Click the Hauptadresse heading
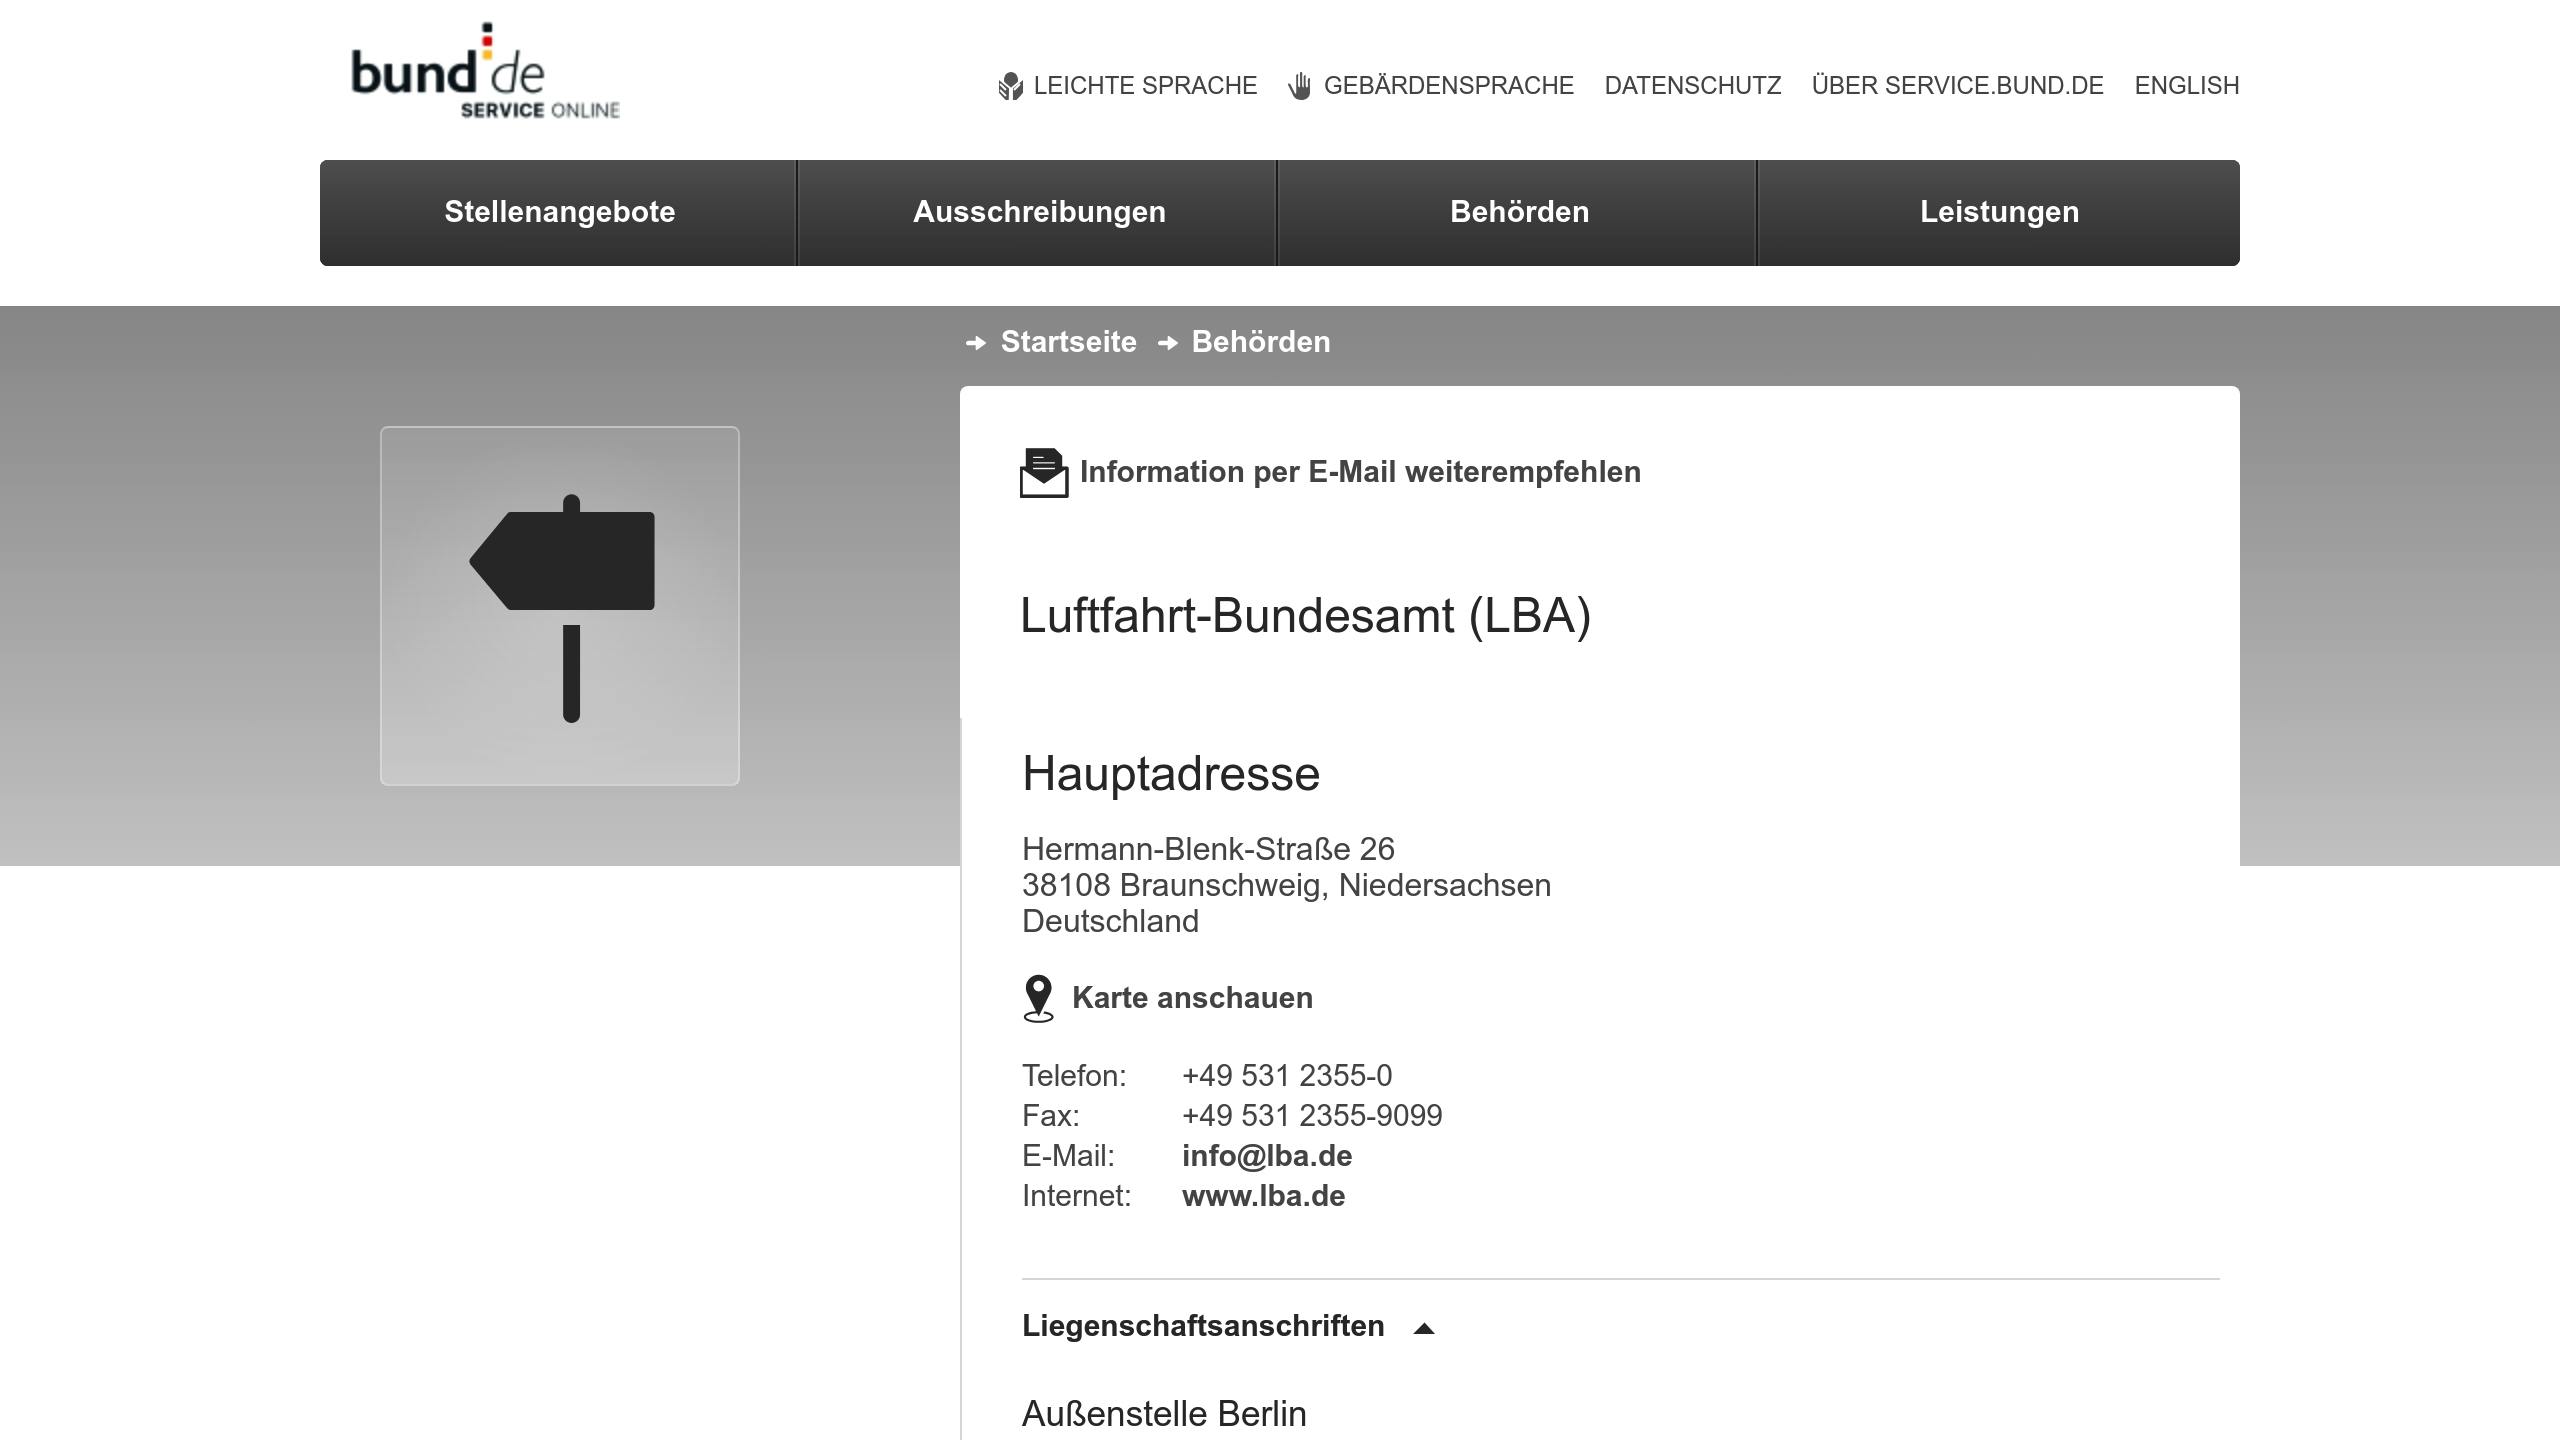The height and width of the screenshot is (1440, 2560). click(x=1171, y=774)
